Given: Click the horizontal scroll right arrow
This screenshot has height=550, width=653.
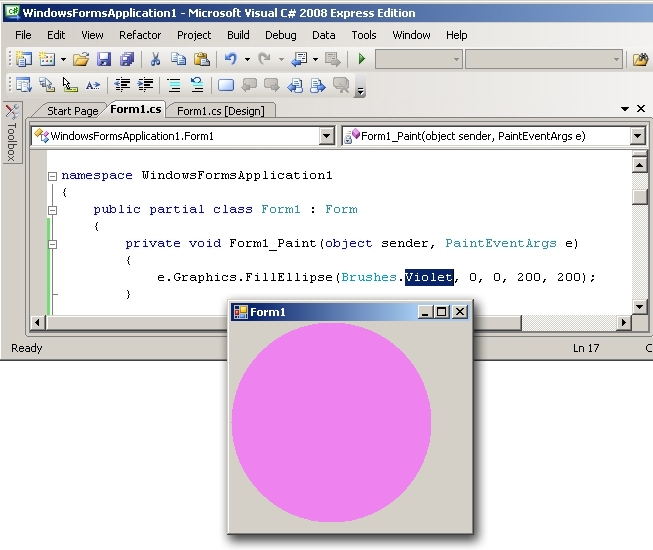Looking at the screenshot, I should click(623, 322).
